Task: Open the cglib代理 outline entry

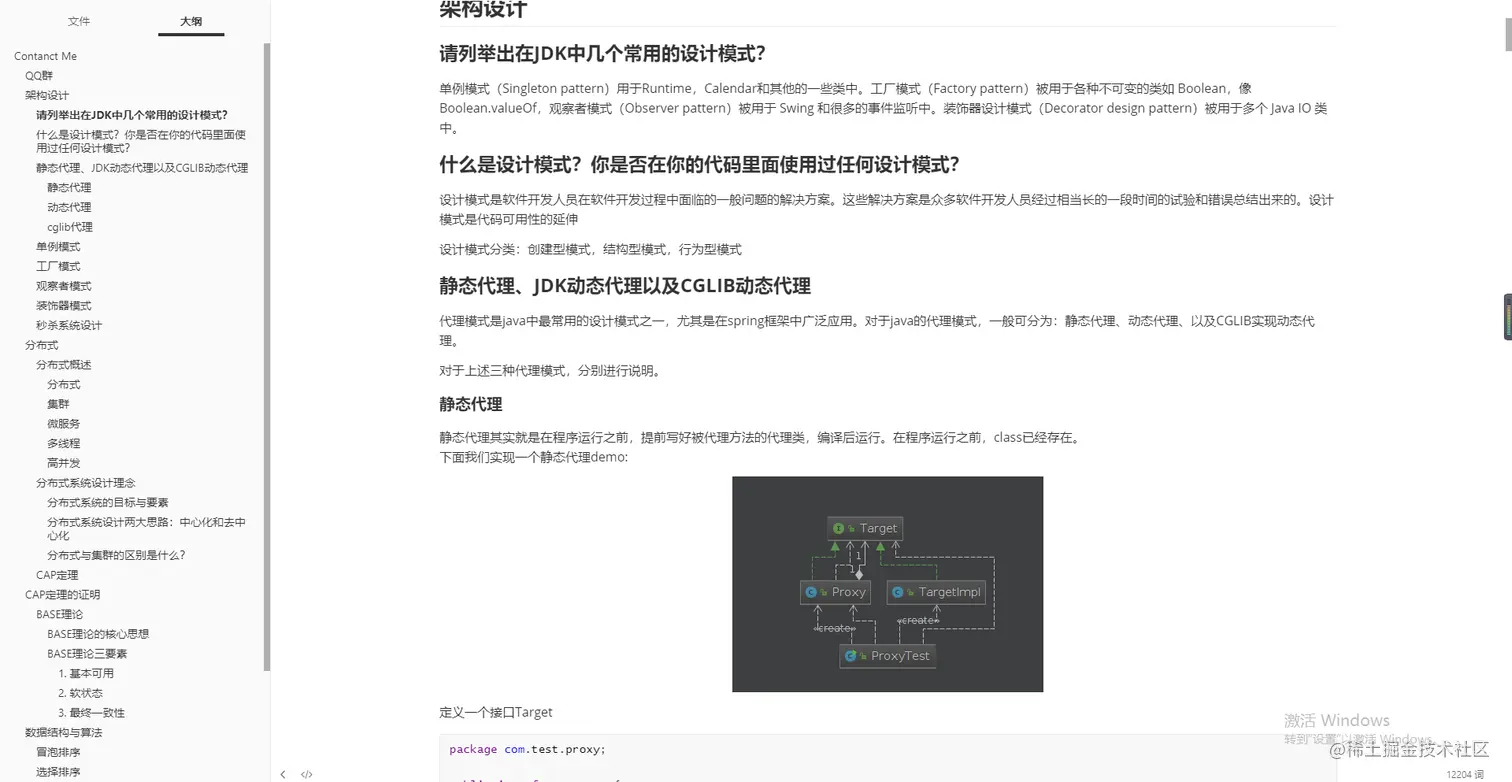Action: point(69,226)
